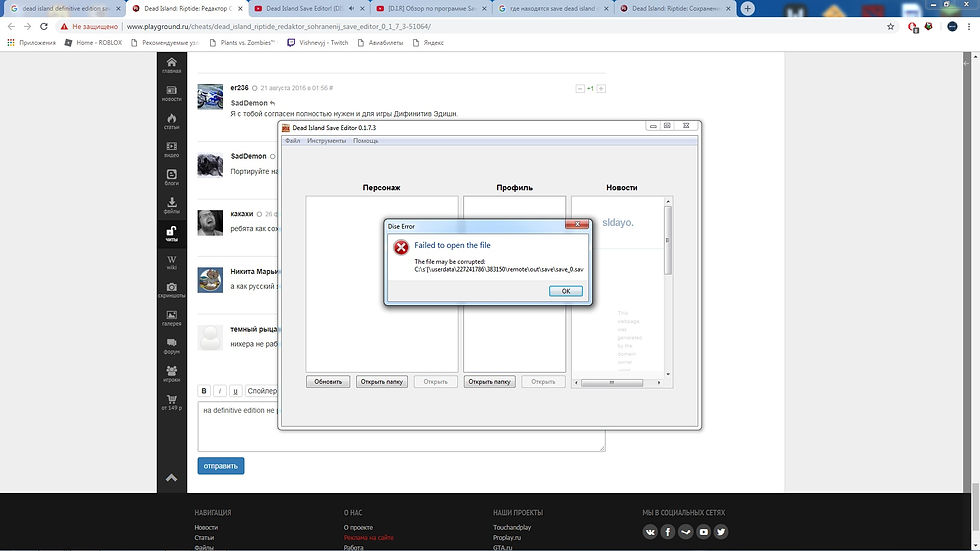Toggle italic formatting in comment editor
Image resolution: width=980 pixels, height=551 pixels.
coord(219,391)
